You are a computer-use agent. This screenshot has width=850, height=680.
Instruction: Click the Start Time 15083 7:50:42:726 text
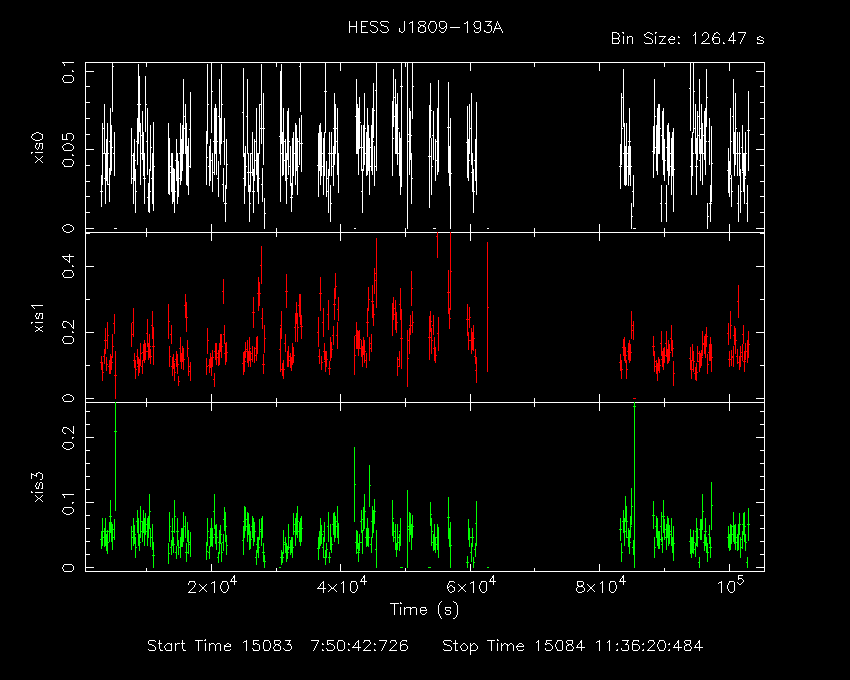(278, 646)
